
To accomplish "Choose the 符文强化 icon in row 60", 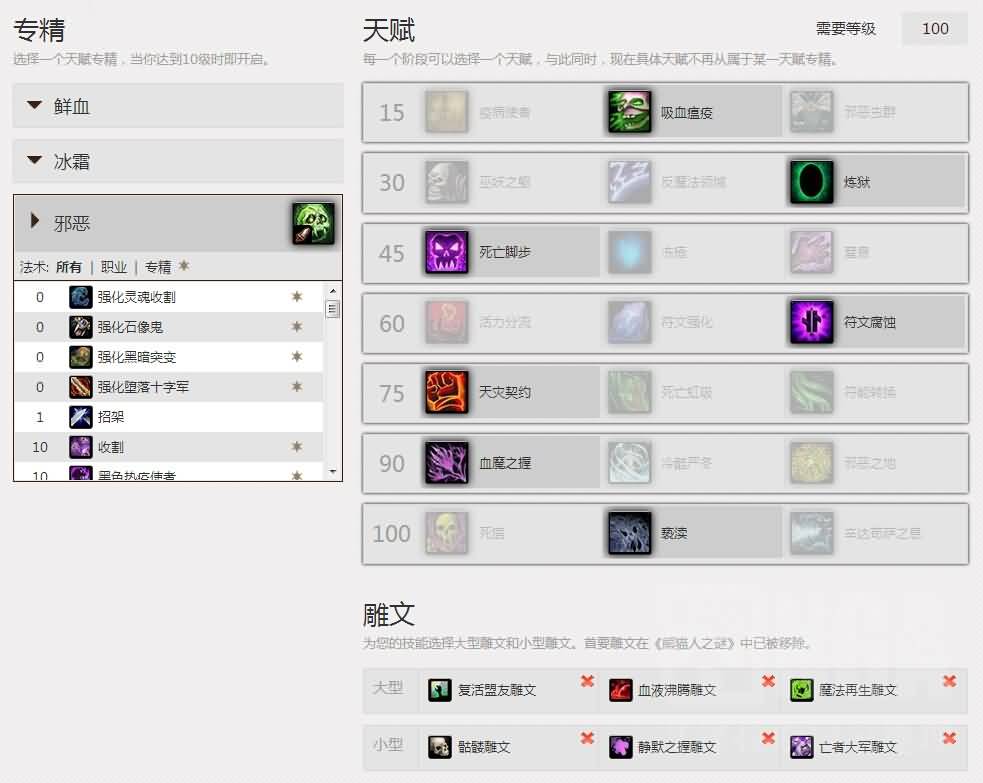I will [629, 322].
